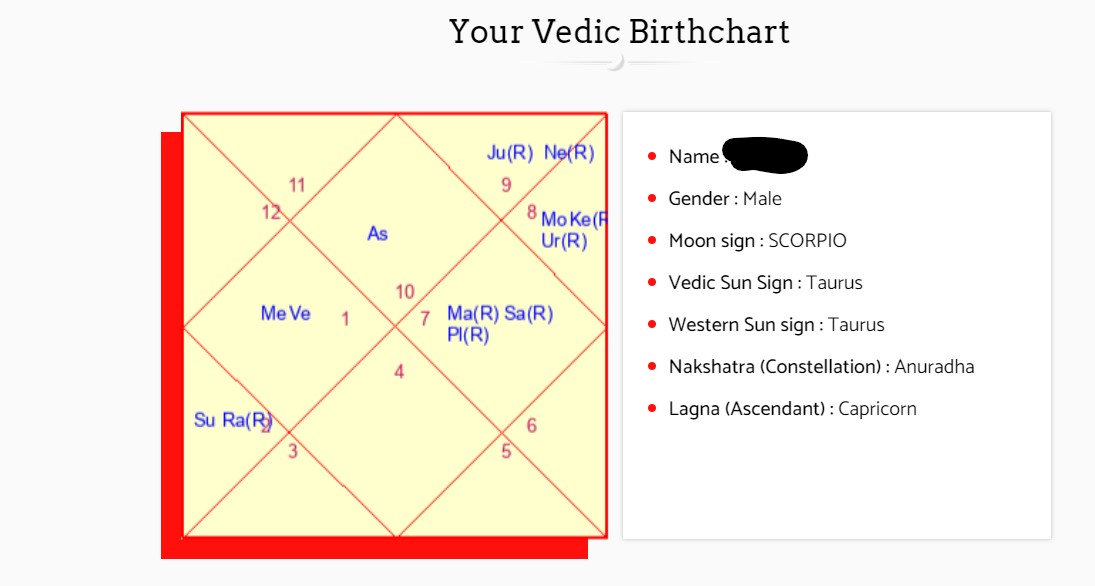Click 'Lagna (Ascendant) : Capricorn' entry
Screen dimensions: 1095x586
coord(793,409)
